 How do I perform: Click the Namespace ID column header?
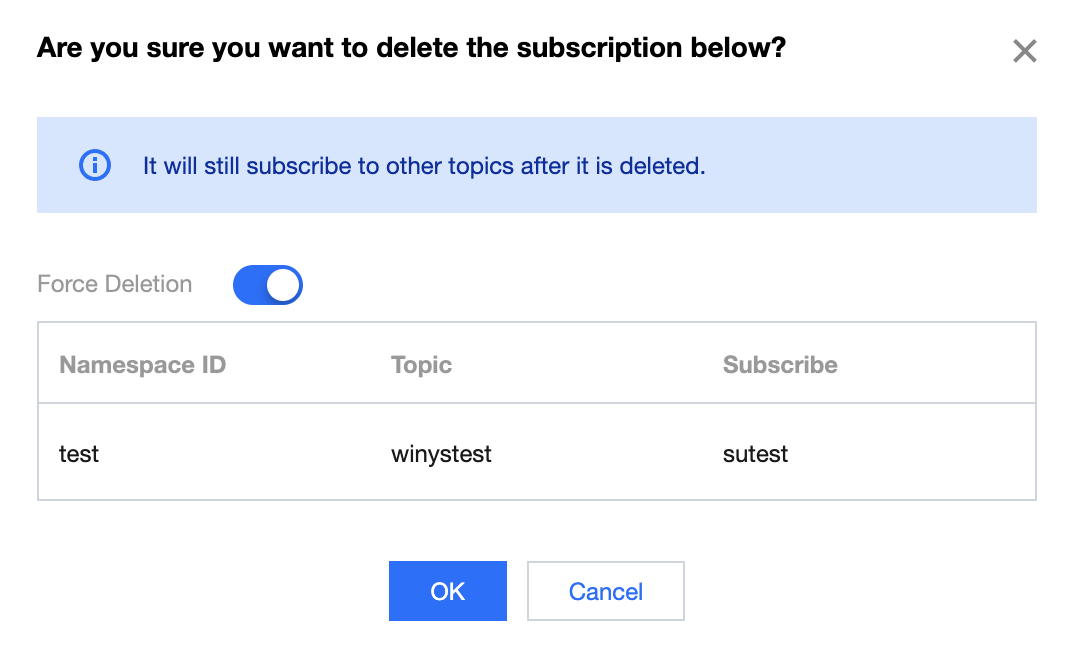(x=142, y=365)
